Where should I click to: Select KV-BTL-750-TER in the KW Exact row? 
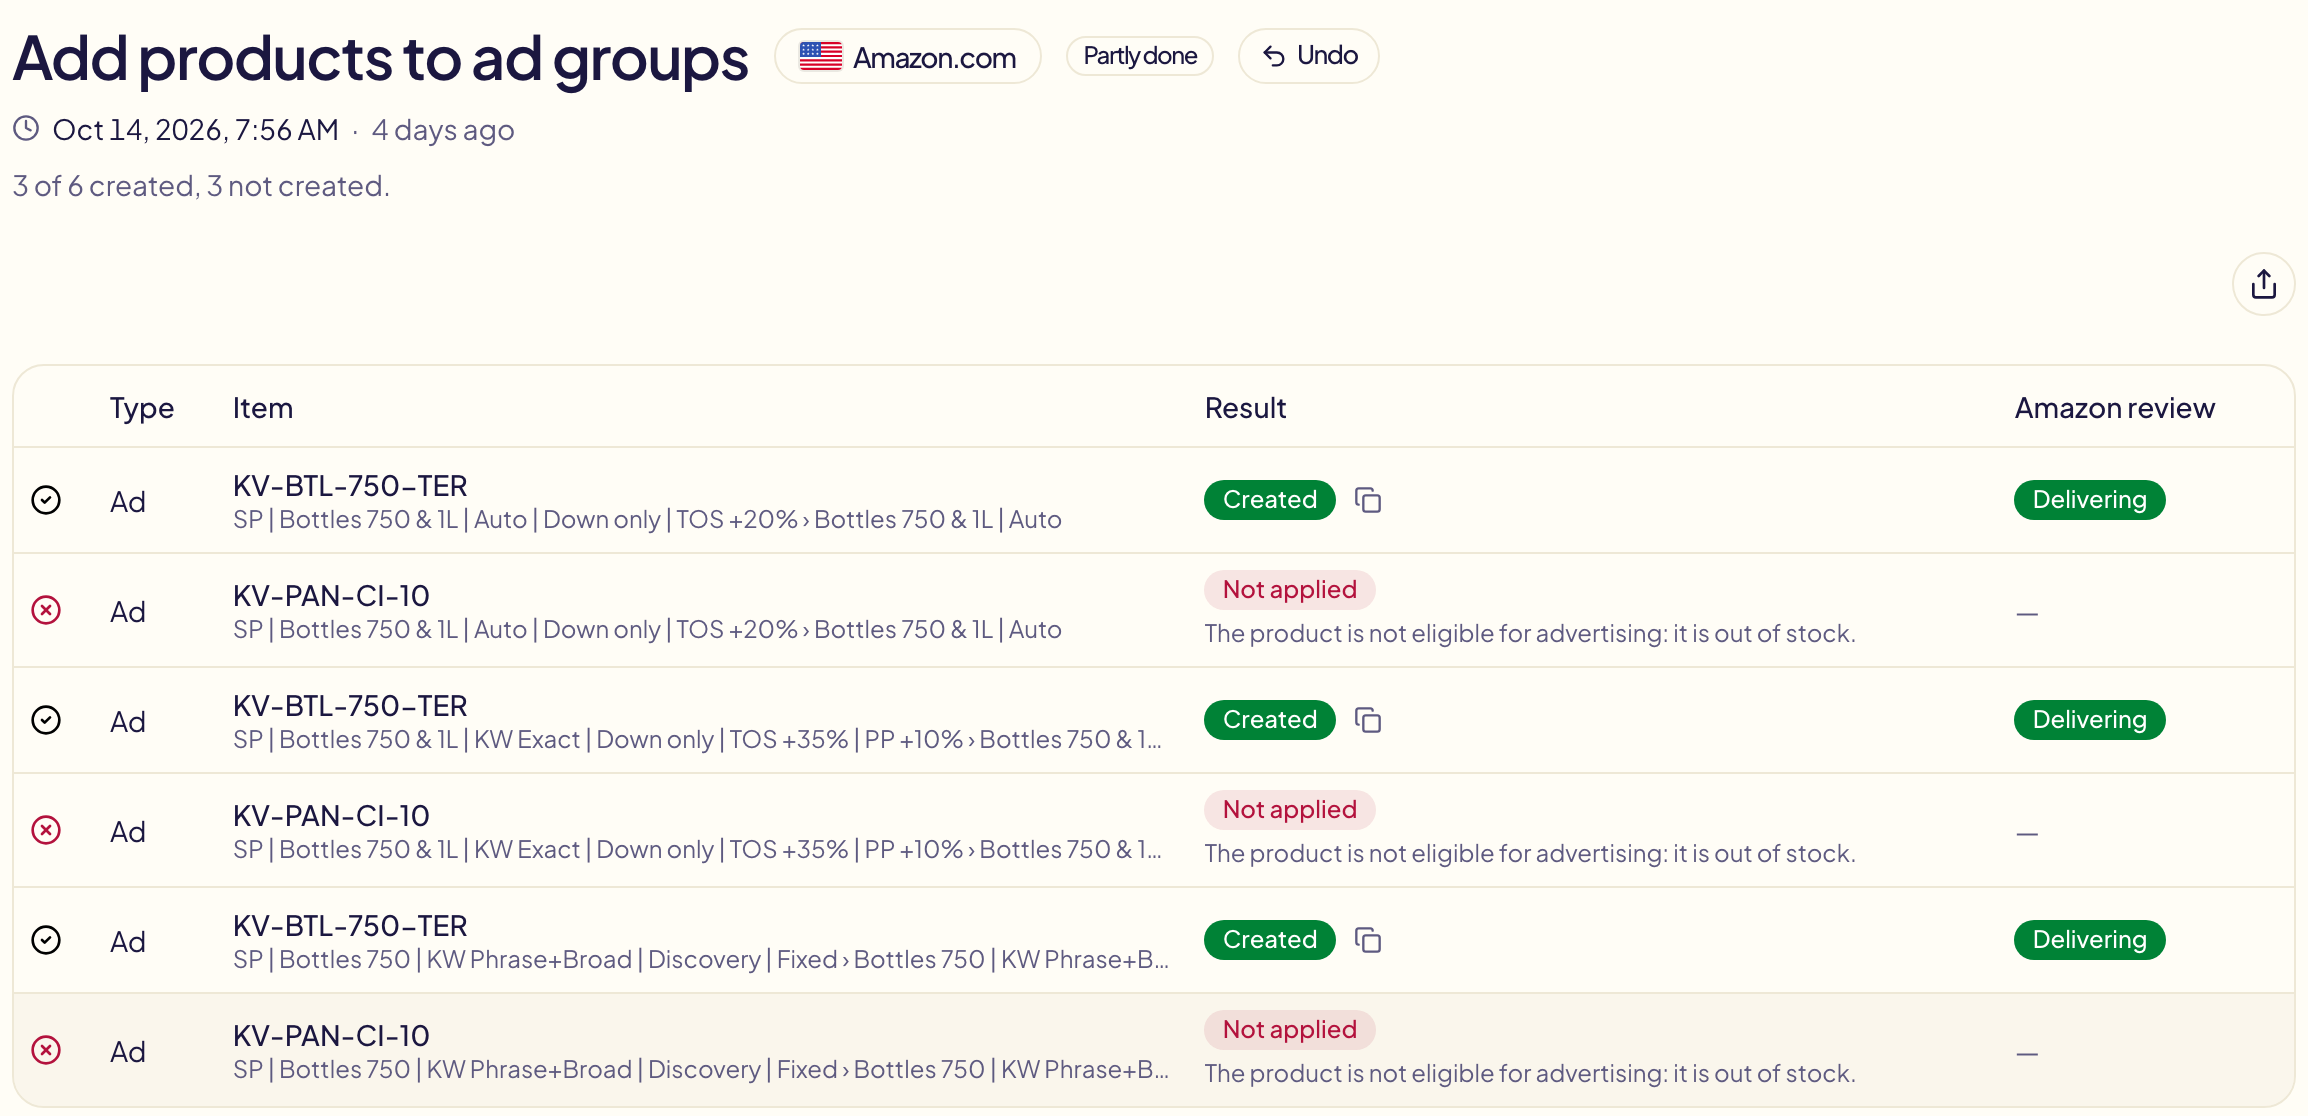click(350, 706)
